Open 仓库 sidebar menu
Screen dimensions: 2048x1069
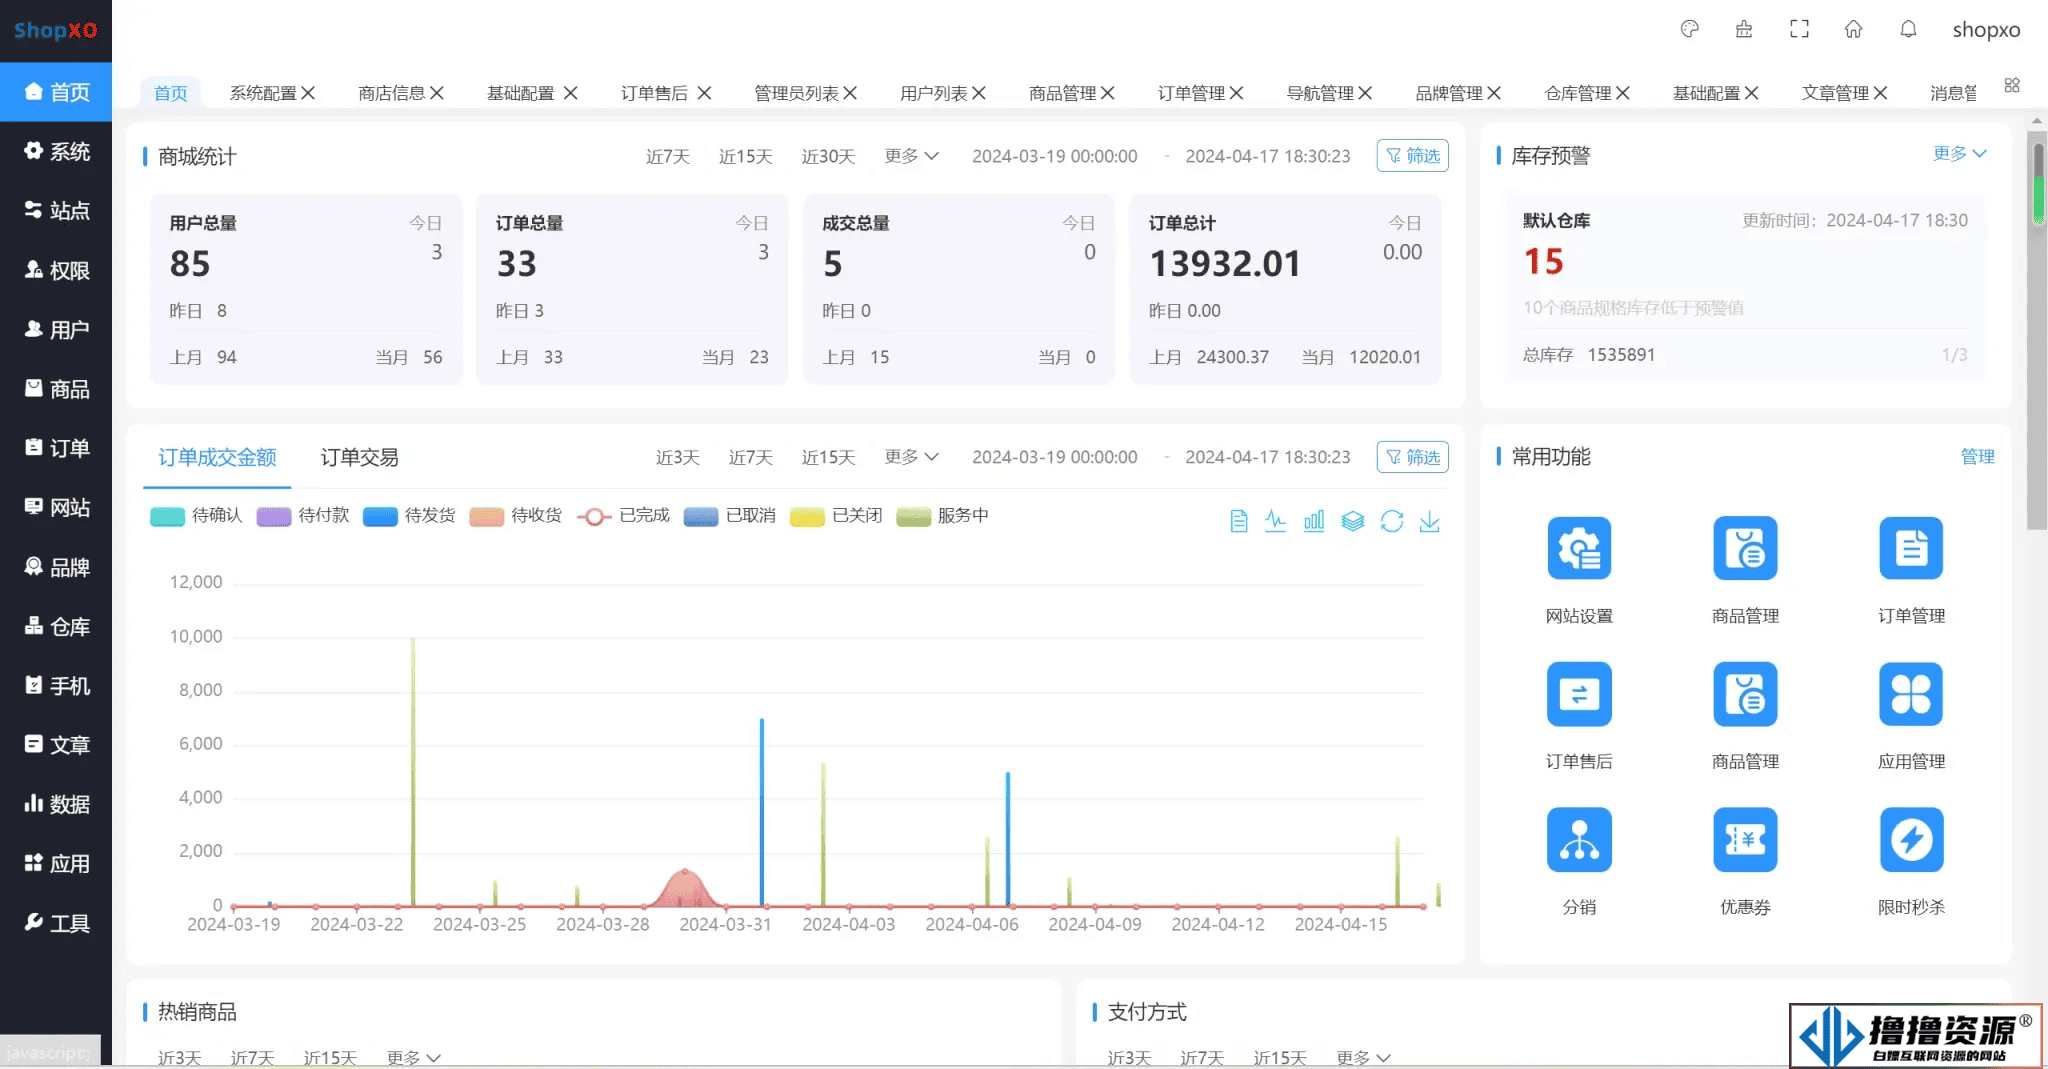(56, 626)
